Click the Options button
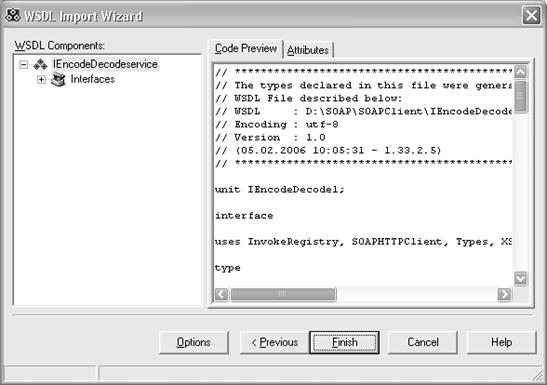The width and height of the screenshot is (547, 385). 194,342
